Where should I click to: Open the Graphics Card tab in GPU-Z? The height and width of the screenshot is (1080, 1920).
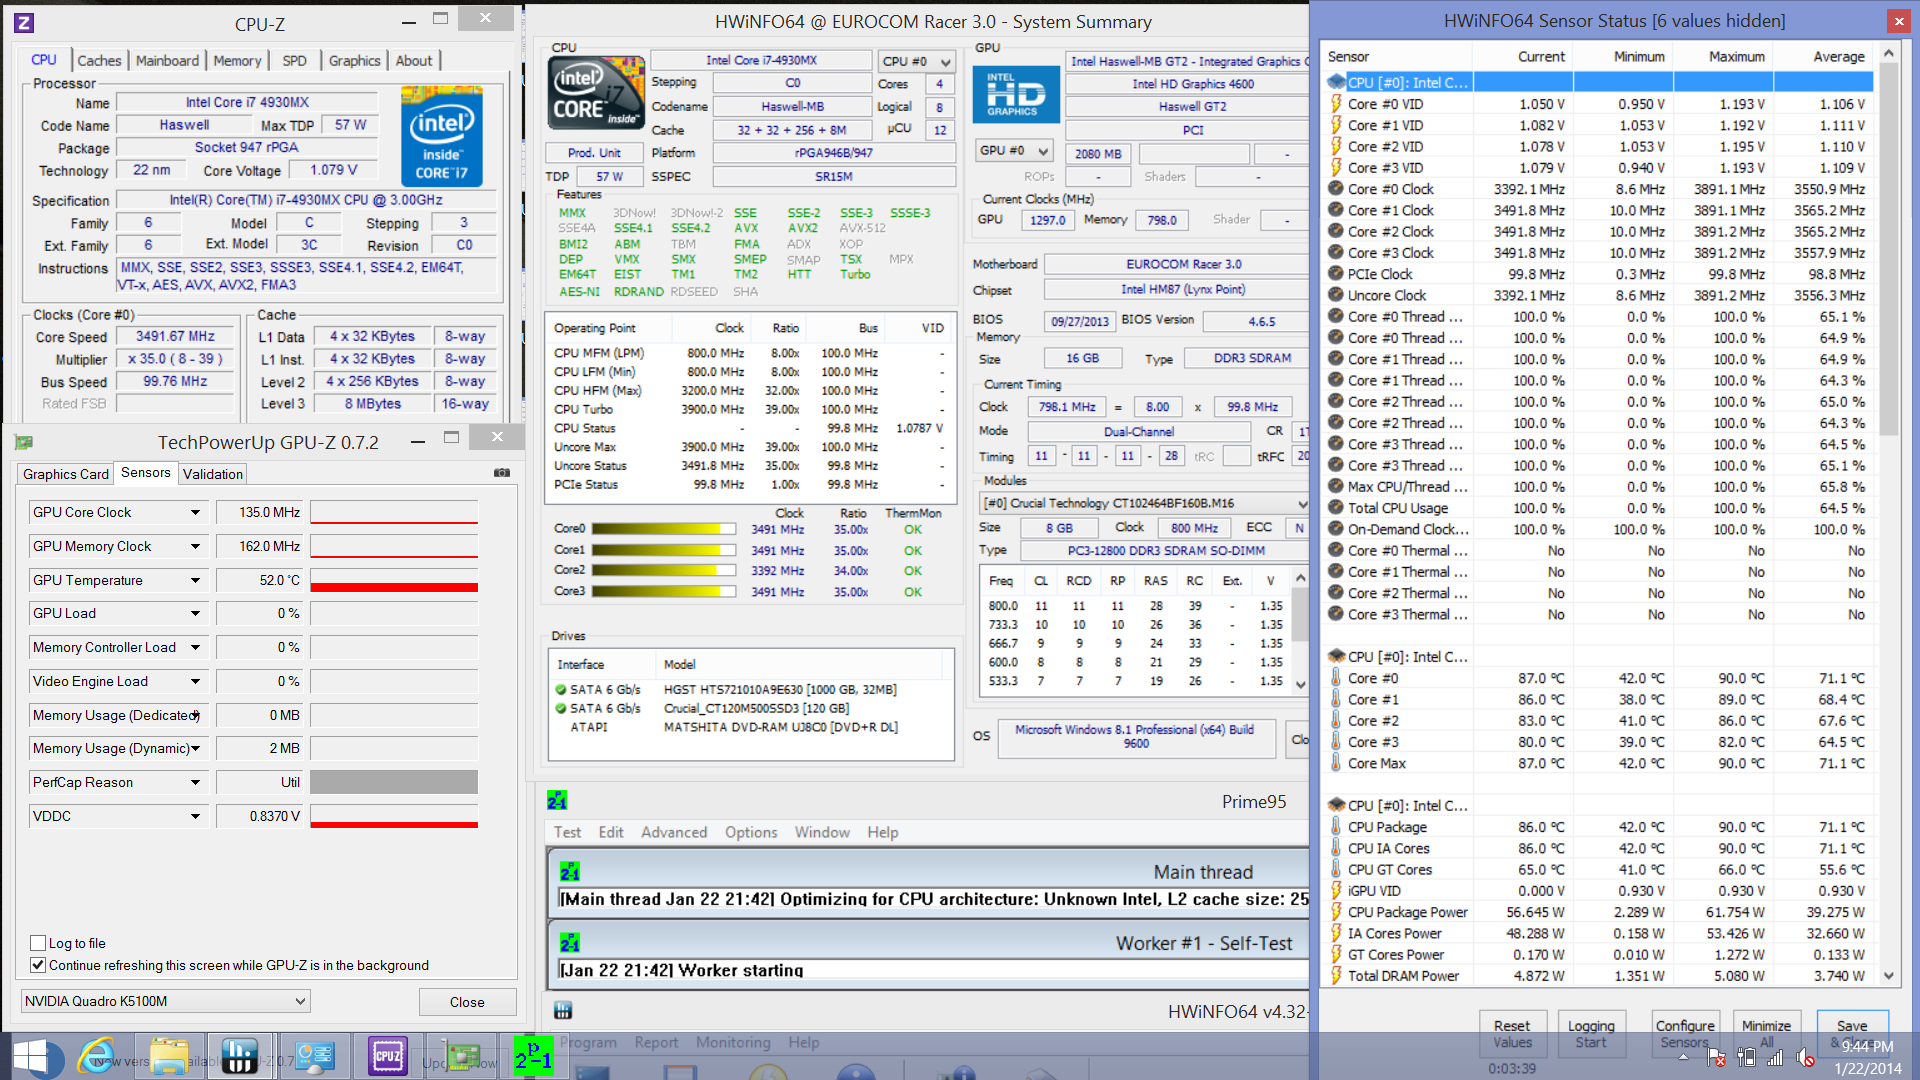pyautogui.click(x=66, y=474)
